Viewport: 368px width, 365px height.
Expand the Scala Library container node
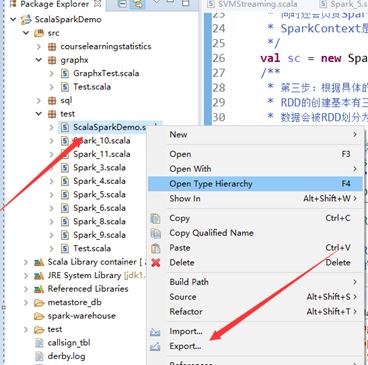[26, 262]
